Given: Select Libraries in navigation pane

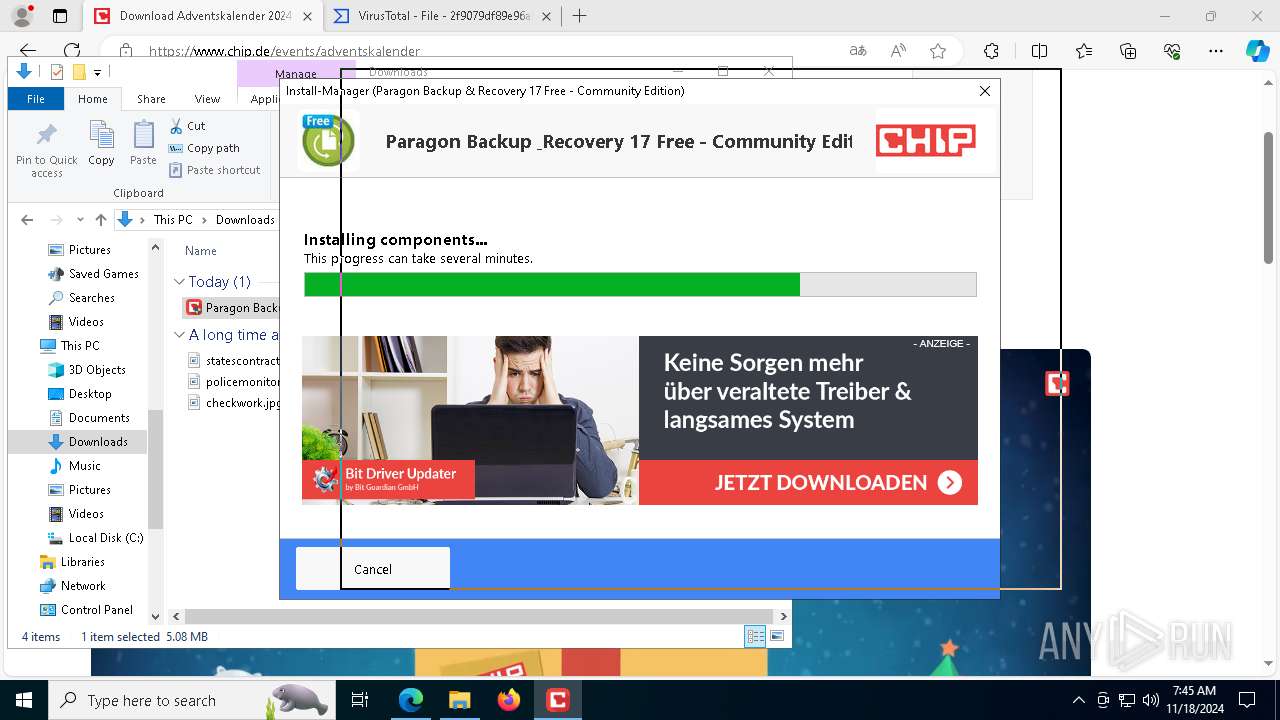Looking at the screenshot, I should (82, 562).
